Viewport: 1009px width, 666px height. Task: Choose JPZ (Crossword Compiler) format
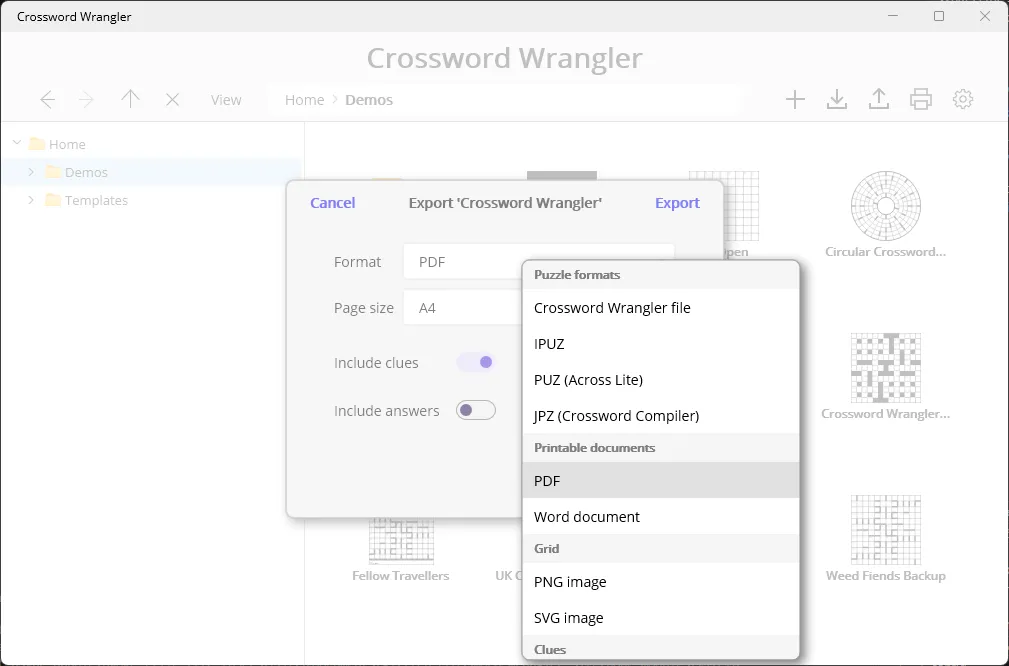click(661, 416)
